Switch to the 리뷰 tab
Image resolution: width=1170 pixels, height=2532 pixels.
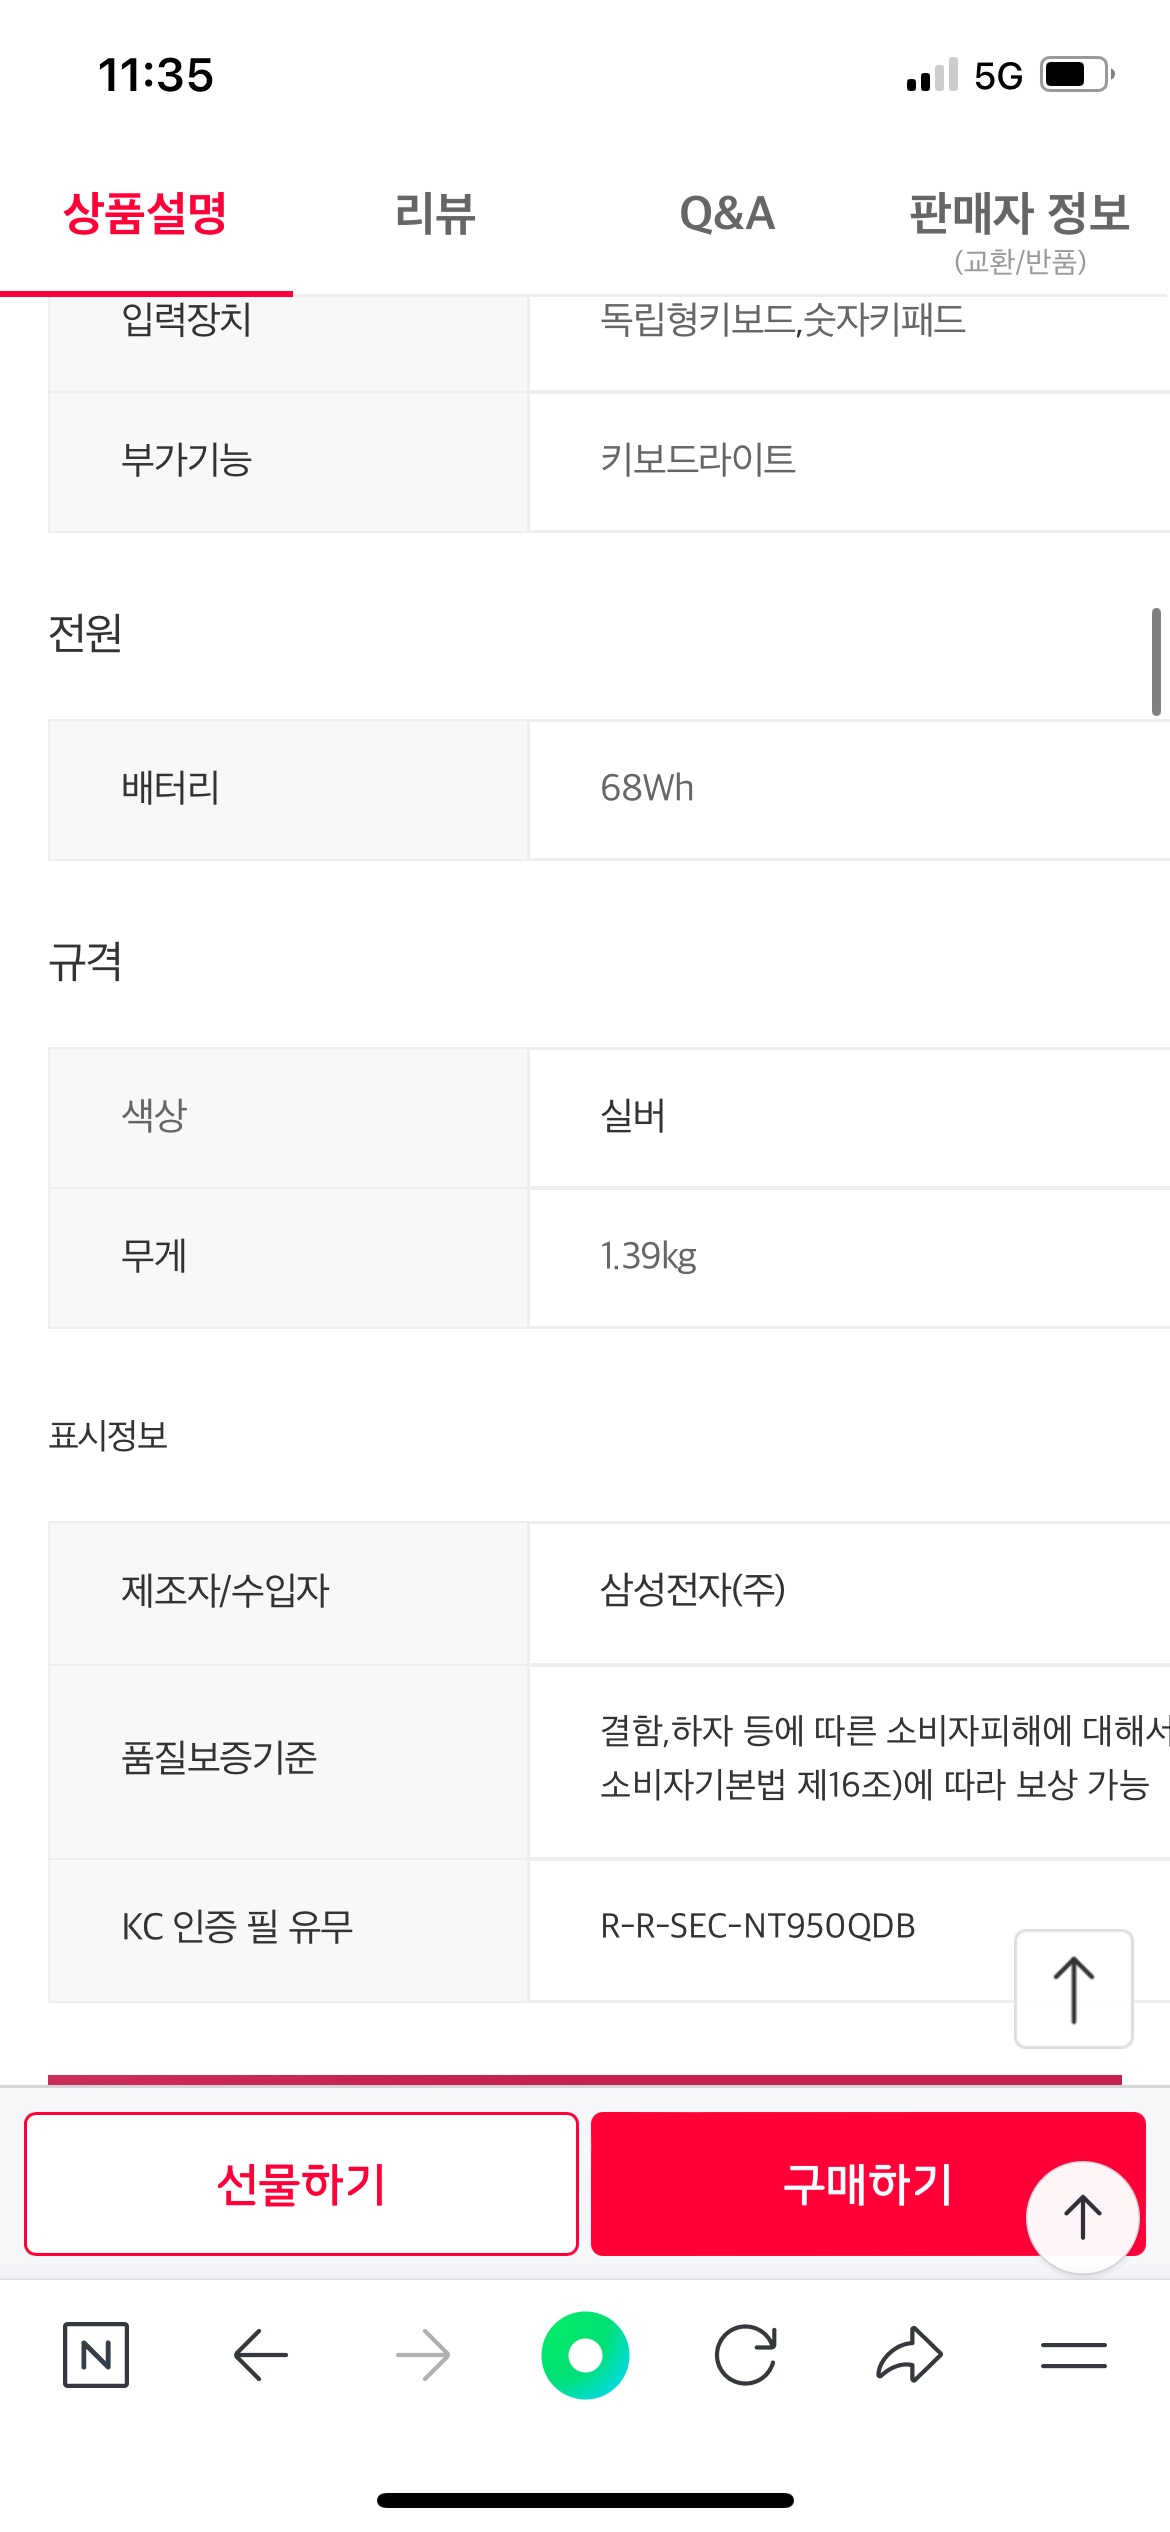tap(435, 214)
